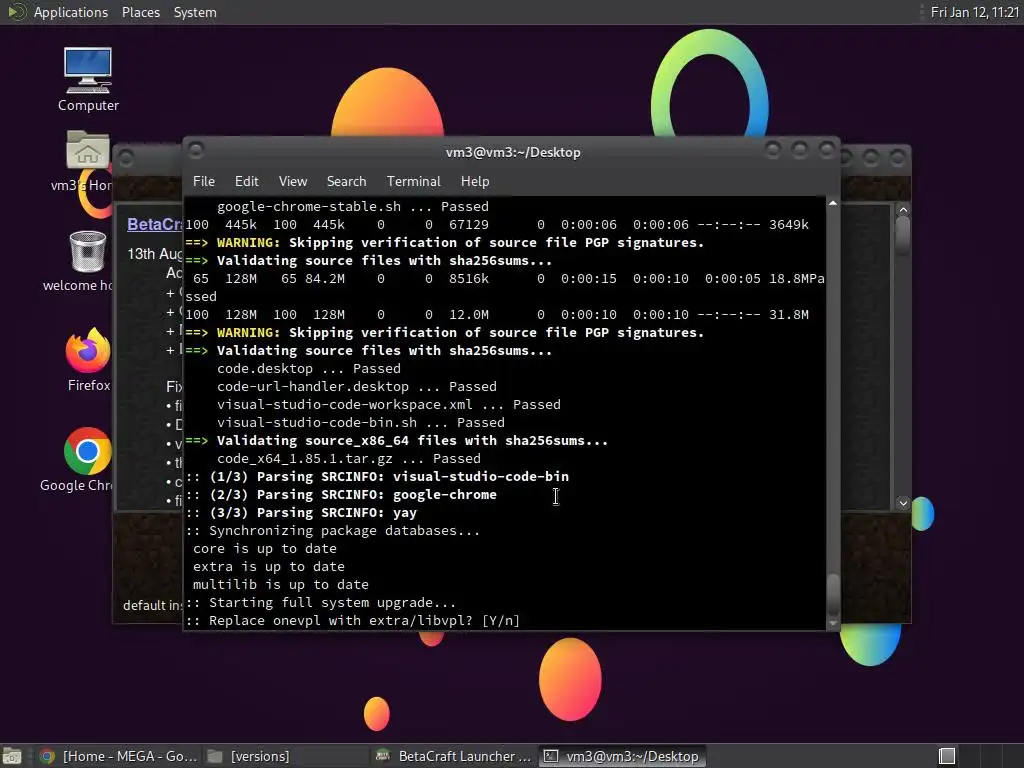1024x768 pixels.
Task: Open the Places menu in top panel
Action: pos(140,12)
